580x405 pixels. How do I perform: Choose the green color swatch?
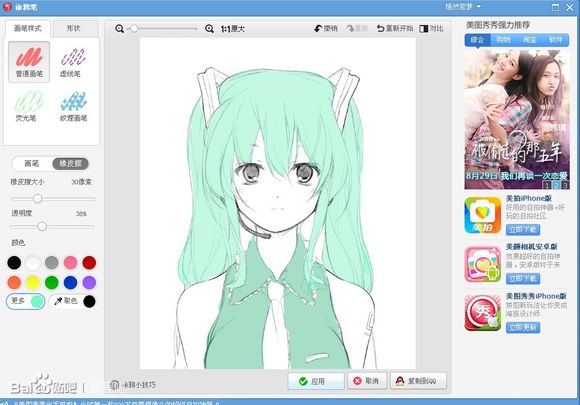pyautogui.click(x=52, y=283)
